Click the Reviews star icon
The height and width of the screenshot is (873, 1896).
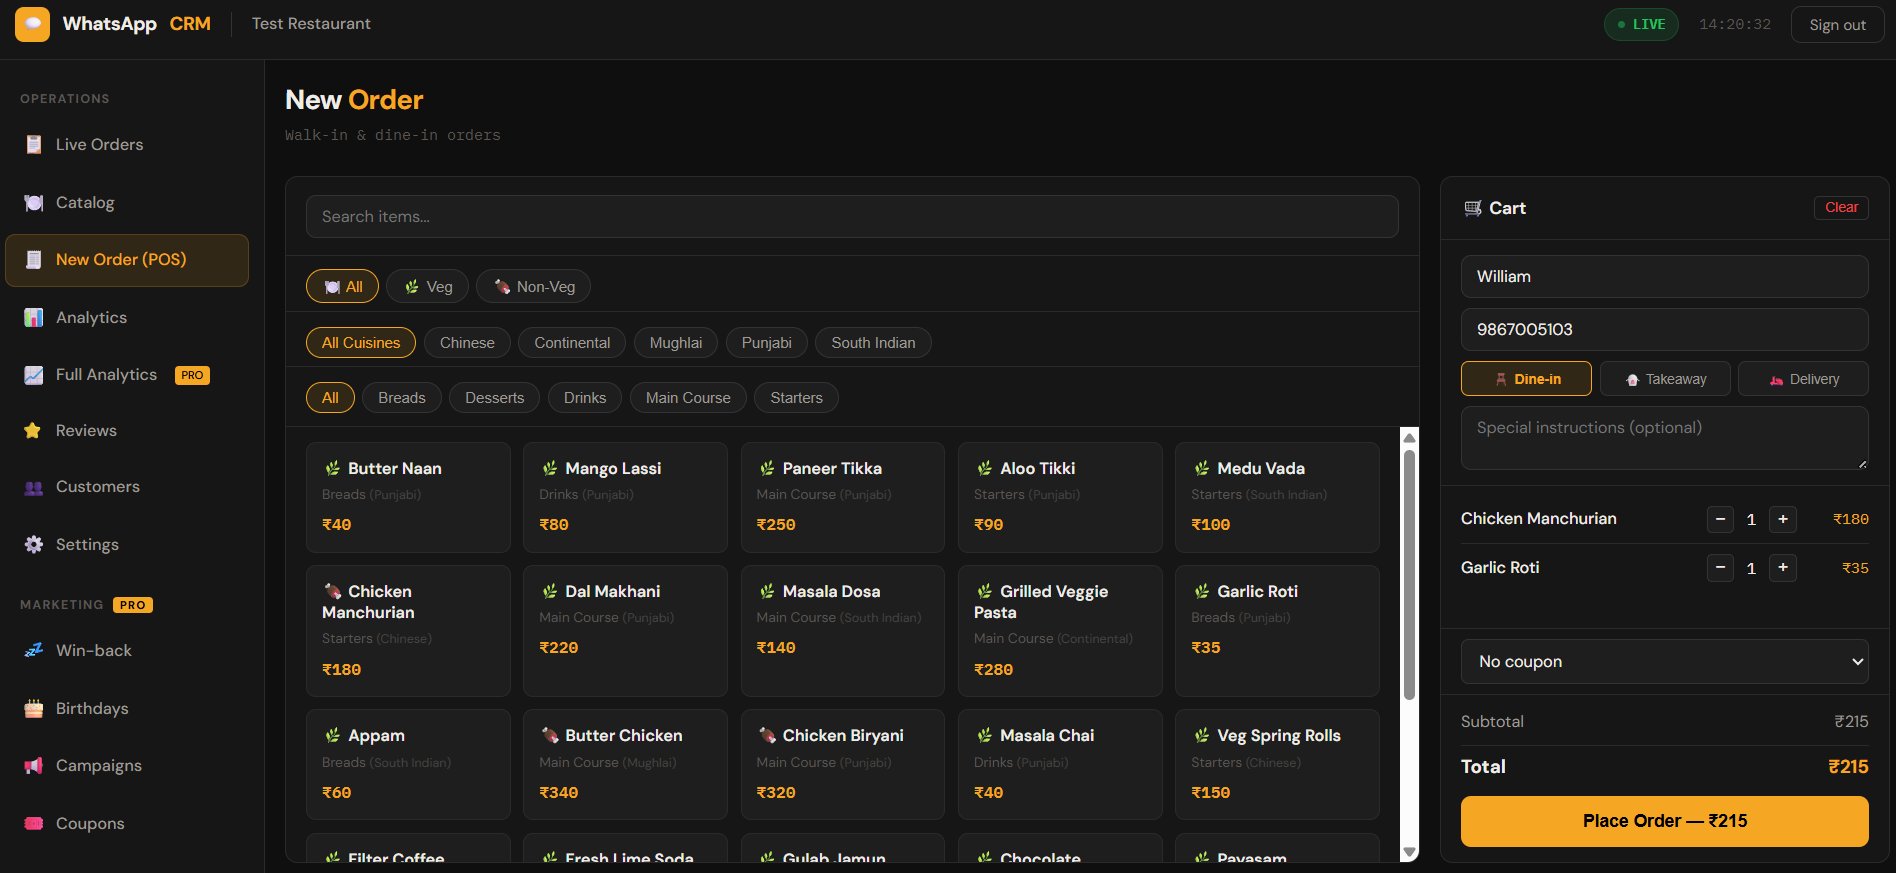(33, 431)
